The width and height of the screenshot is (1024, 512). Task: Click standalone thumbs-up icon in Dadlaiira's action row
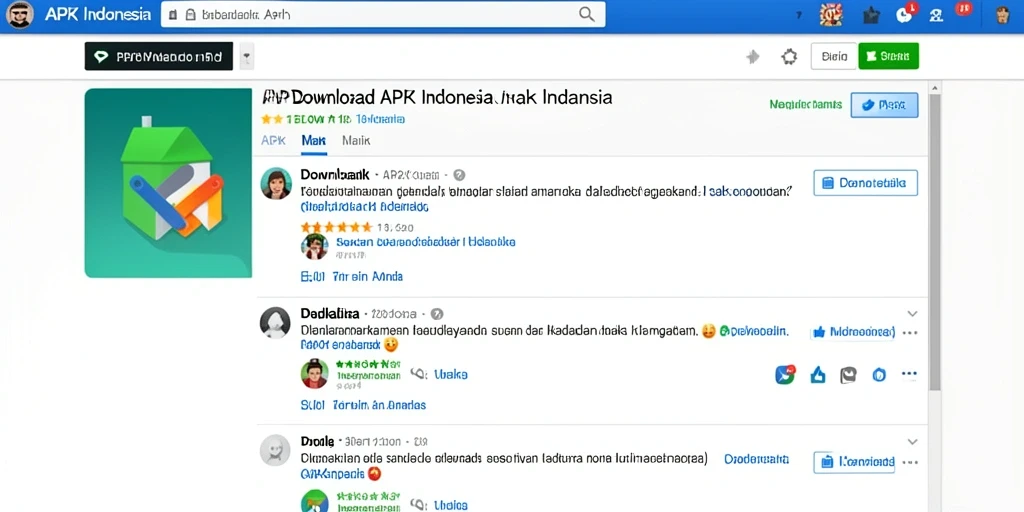pos(818,375)
